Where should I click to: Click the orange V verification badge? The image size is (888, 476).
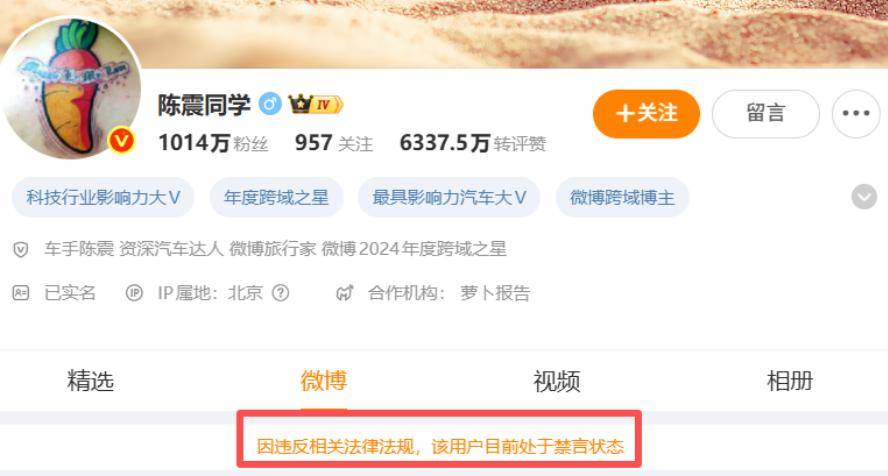click(122, 140)
